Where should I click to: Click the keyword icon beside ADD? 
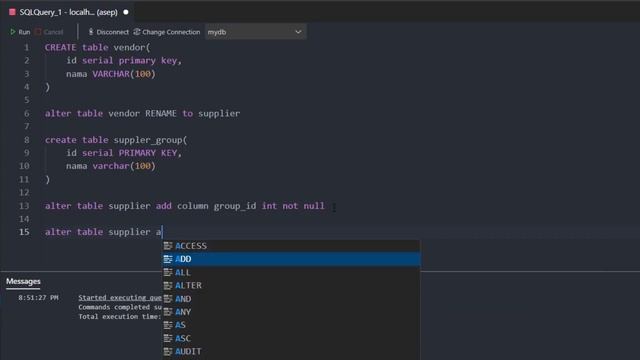(168, 259)
